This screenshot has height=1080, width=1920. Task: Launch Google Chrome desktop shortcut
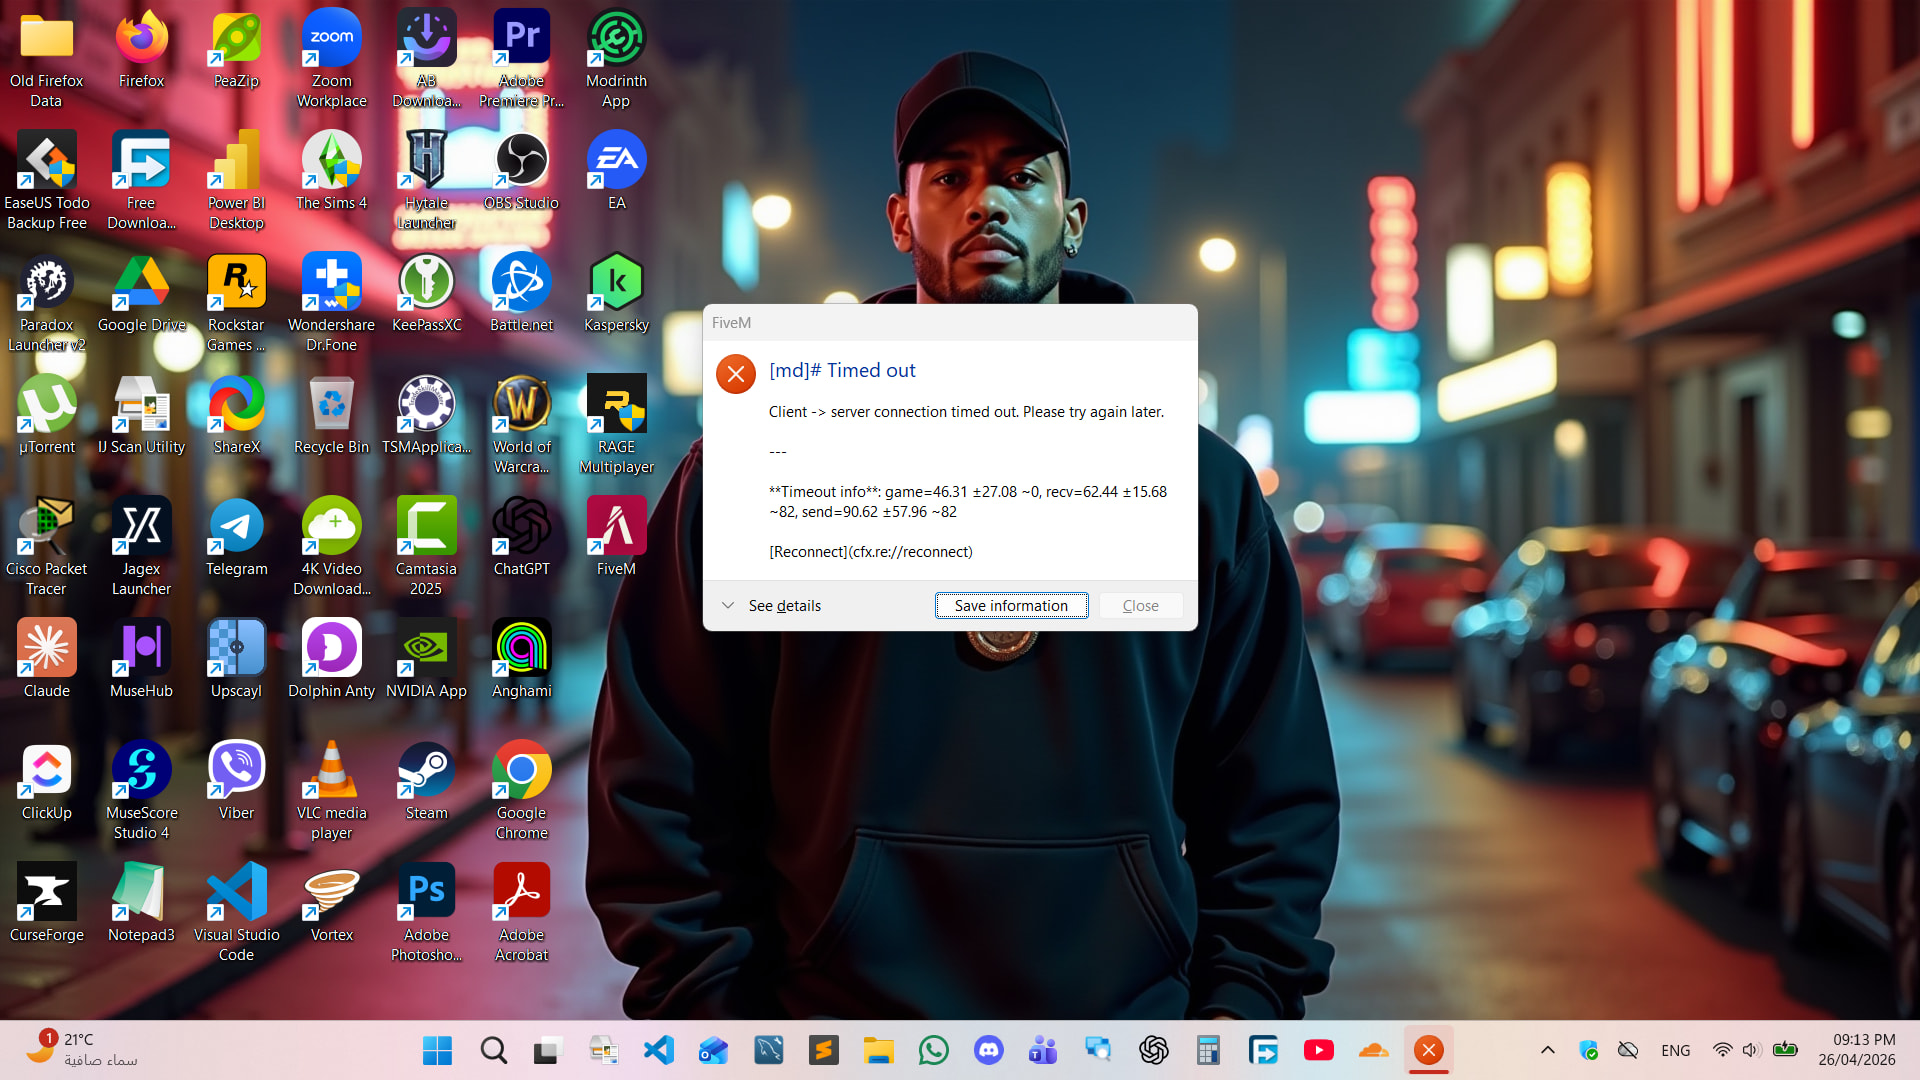click(x=521, y=790)
